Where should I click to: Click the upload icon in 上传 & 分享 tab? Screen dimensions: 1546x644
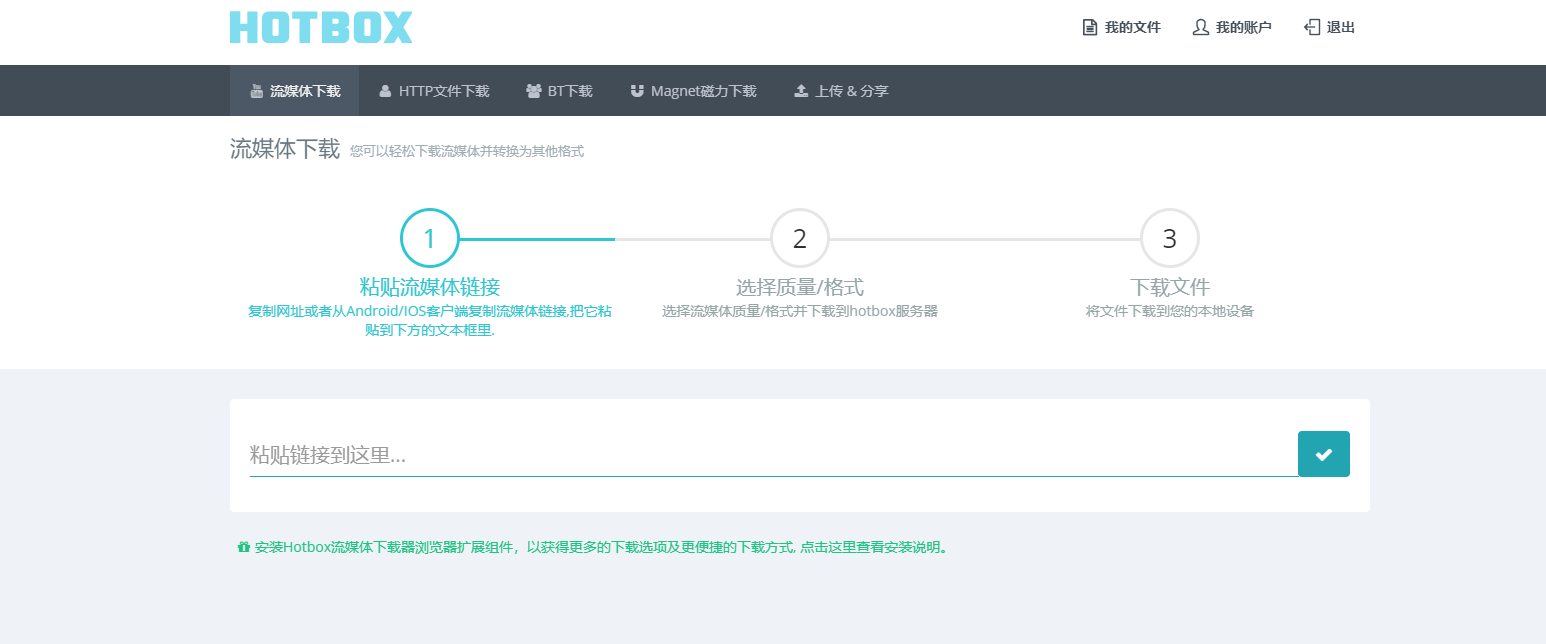click(801, 91)
